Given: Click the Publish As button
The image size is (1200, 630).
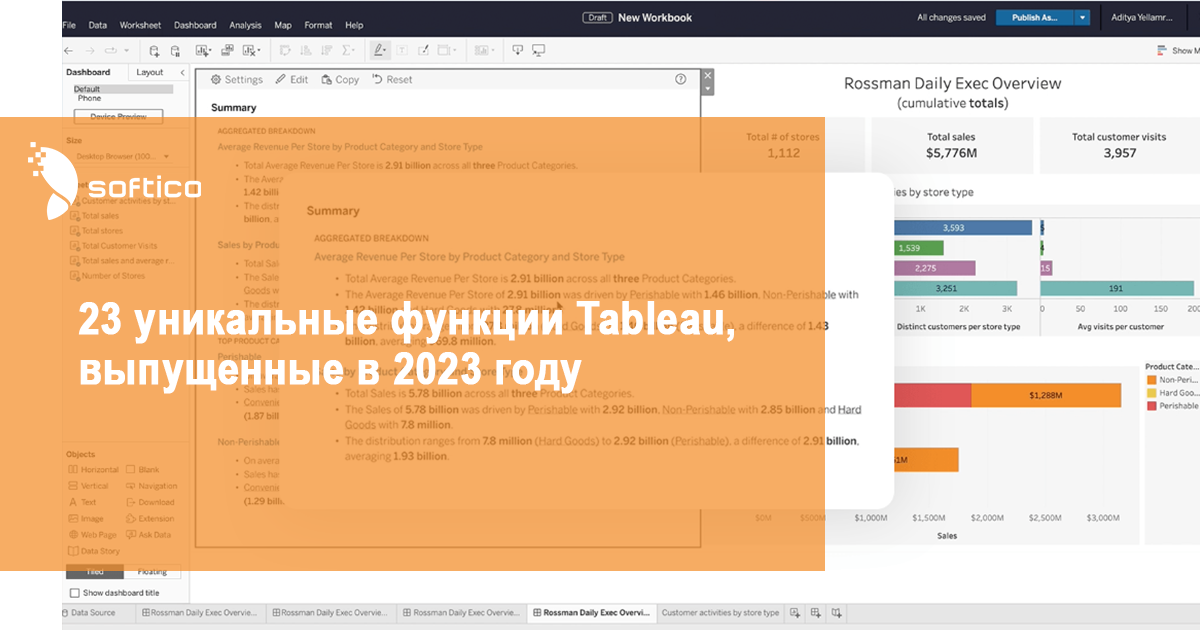Looking at the screenshot, I should pos(1034,17).
